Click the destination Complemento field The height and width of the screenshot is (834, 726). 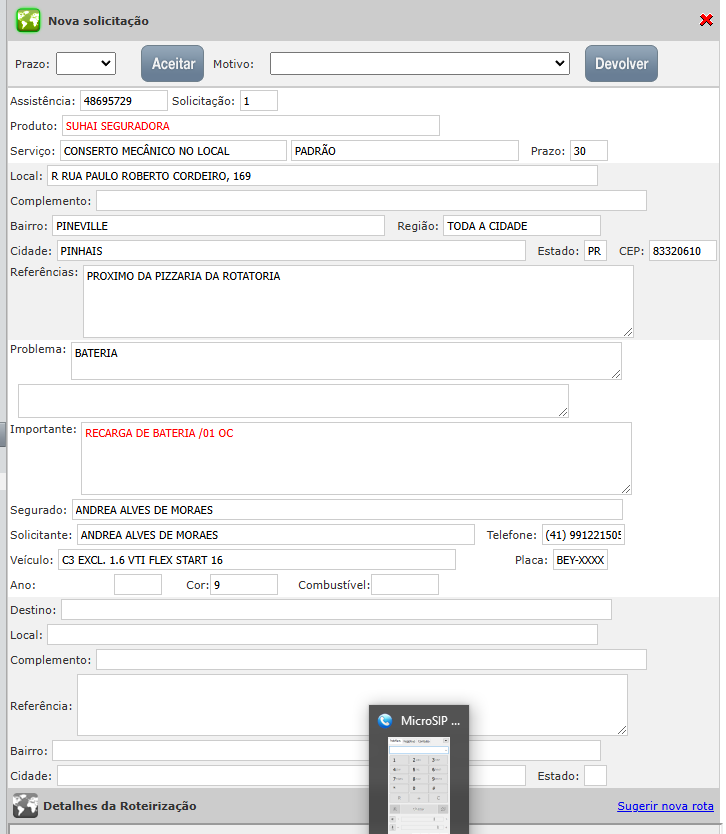tap(371, 660)
